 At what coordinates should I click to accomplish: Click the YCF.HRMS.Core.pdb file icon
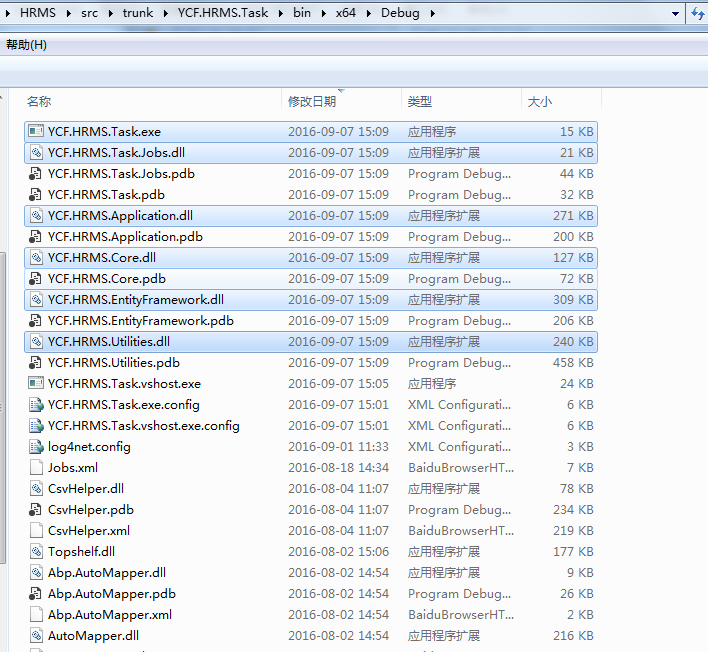[35, 279]
